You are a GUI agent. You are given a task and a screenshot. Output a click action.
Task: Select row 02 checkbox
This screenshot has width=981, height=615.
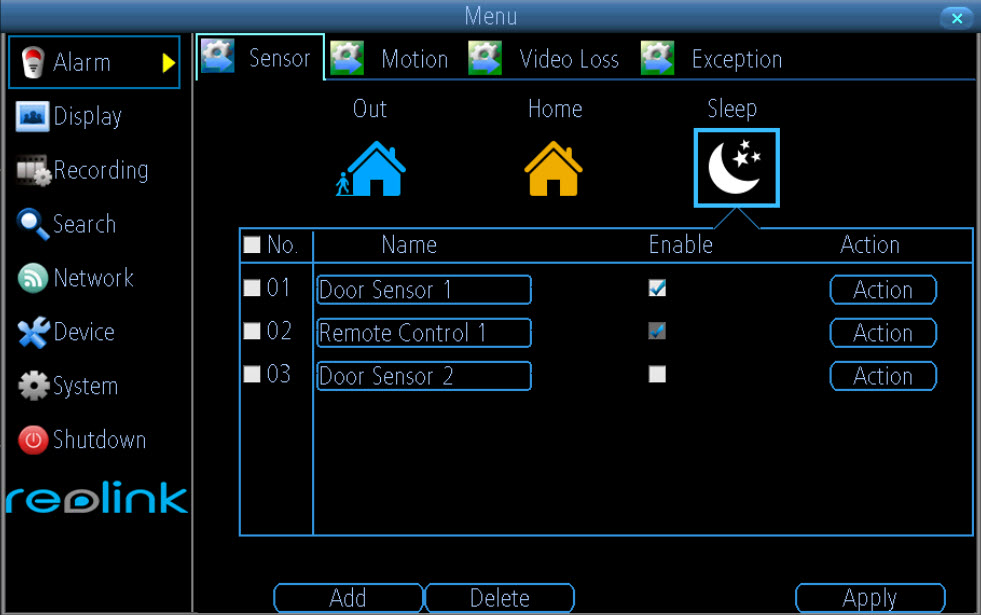tap(252, 331)
